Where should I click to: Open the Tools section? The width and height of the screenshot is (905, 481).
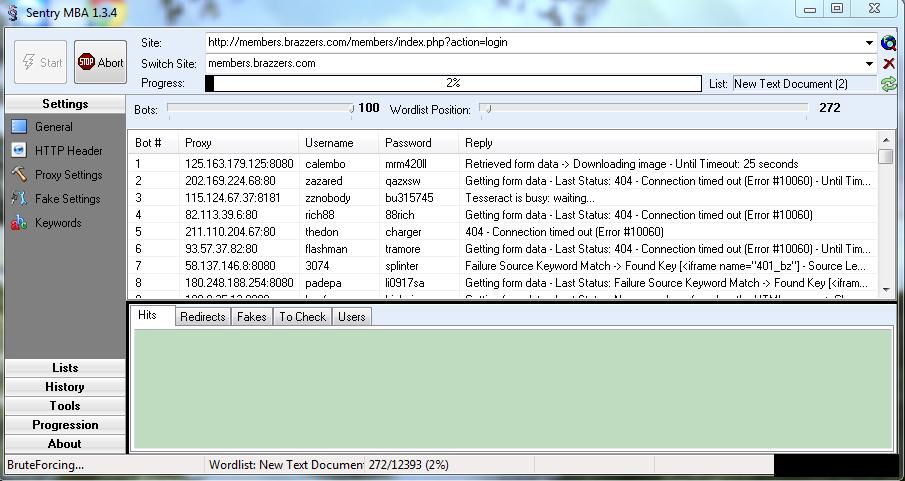coord(65,406)
